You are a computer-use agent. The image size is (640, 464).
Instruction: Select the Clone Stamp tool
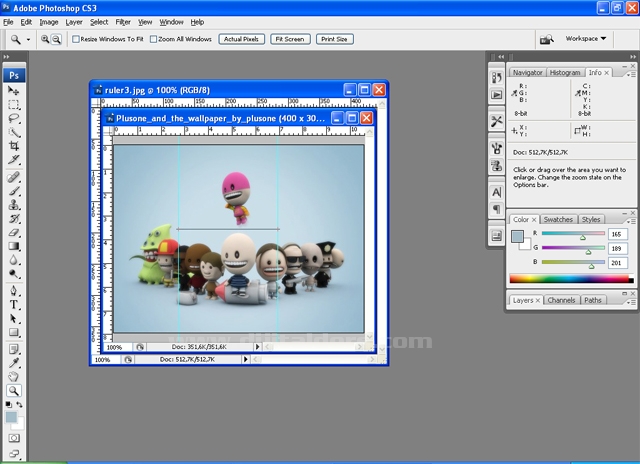pyautogui.click(x=13, y=204)
